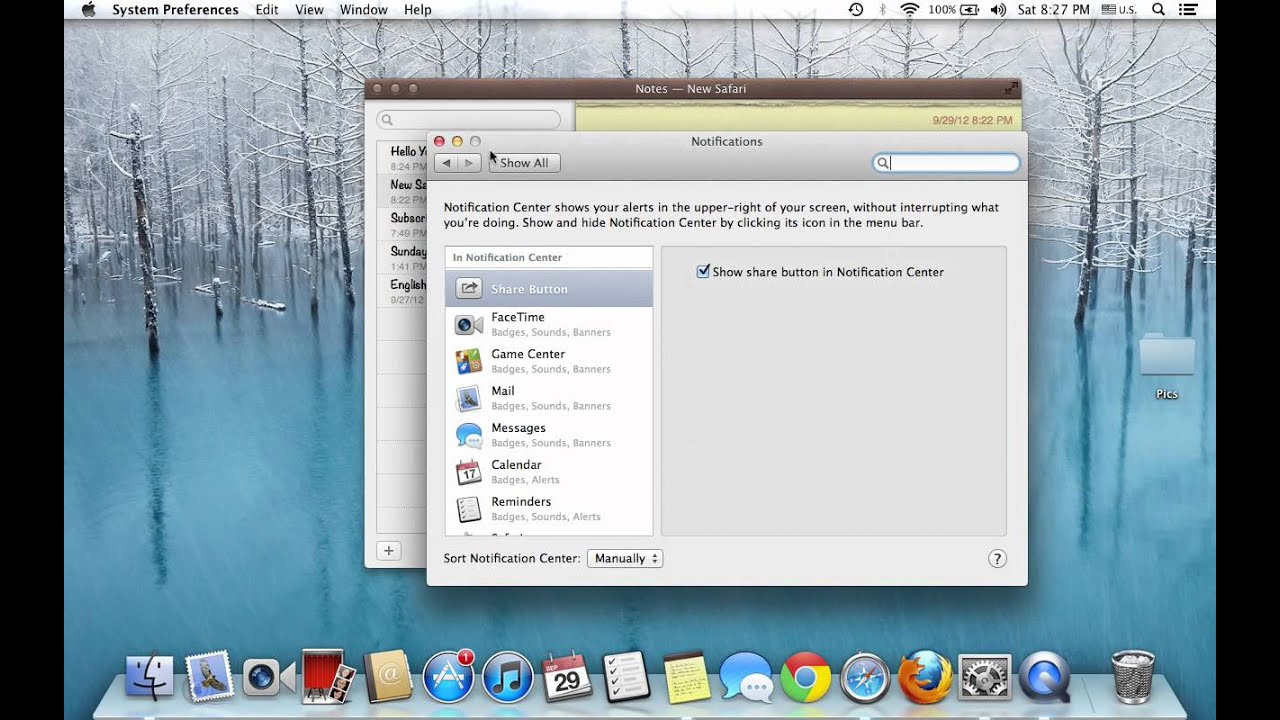Open Mail app in the Dock

tap(209, 676)
